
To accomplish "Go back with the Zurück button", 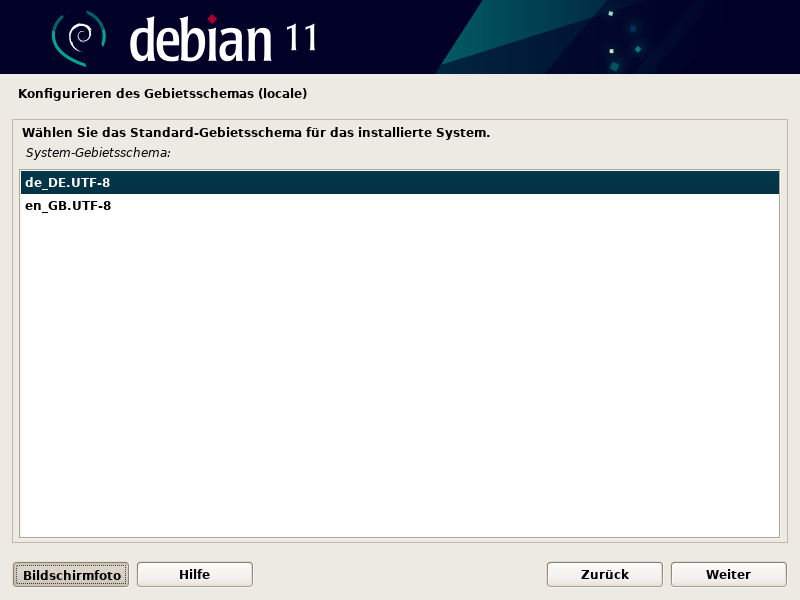I will [605, 574].
